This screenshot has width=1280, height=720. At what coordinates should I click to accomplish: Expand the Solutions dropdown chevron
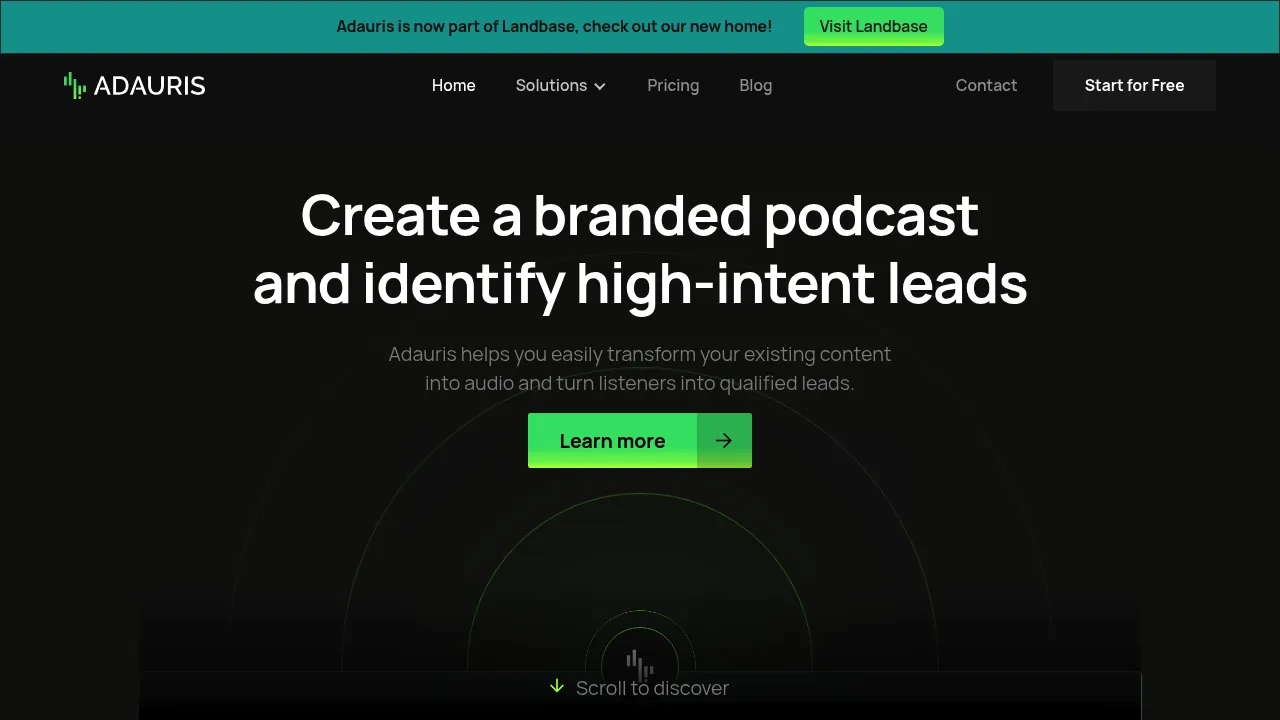point(600,86)
